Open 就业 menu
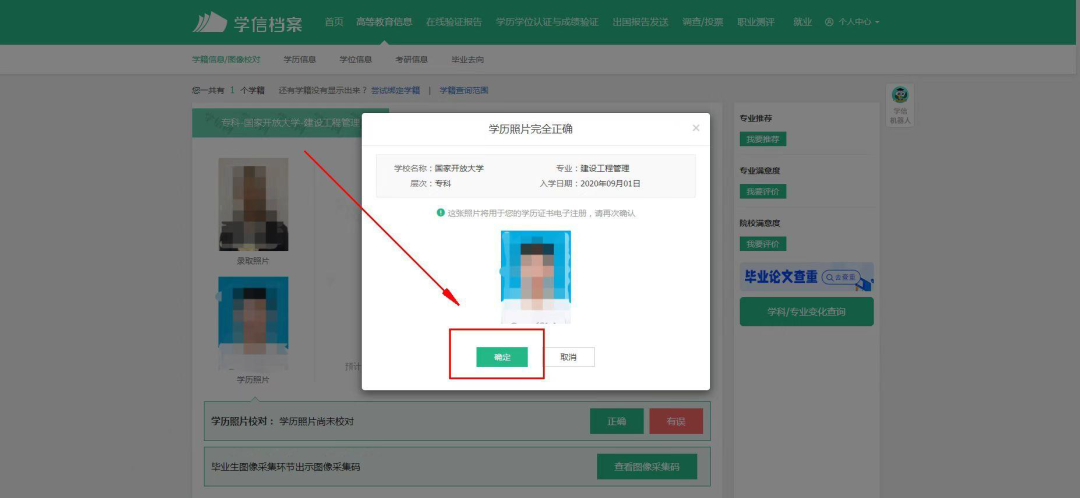The image size is (1080, 498). (x=802, y=22)
